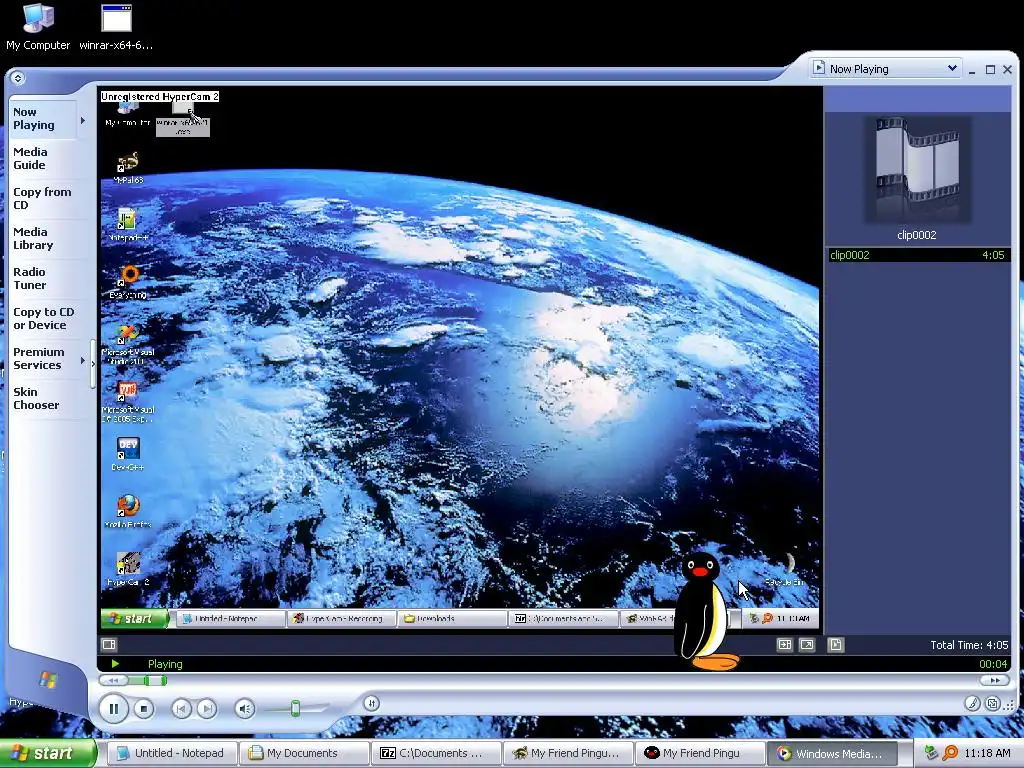Switch to full screen view icon
The height and width of the screenshot is (768, 1024).
coord(807,645)
